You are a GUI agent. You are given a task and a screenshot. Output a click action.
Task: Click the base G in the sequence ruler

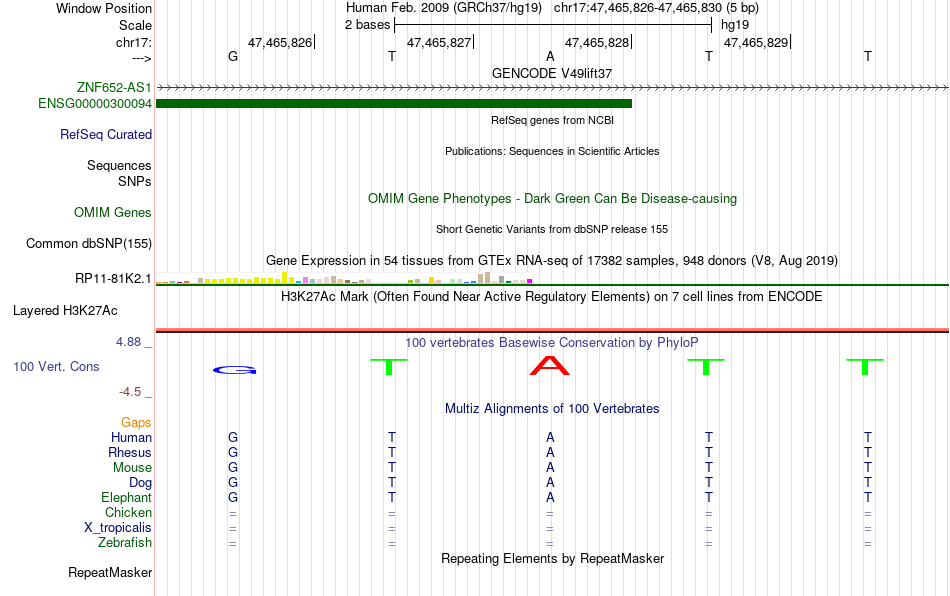[x=233, y=56]
